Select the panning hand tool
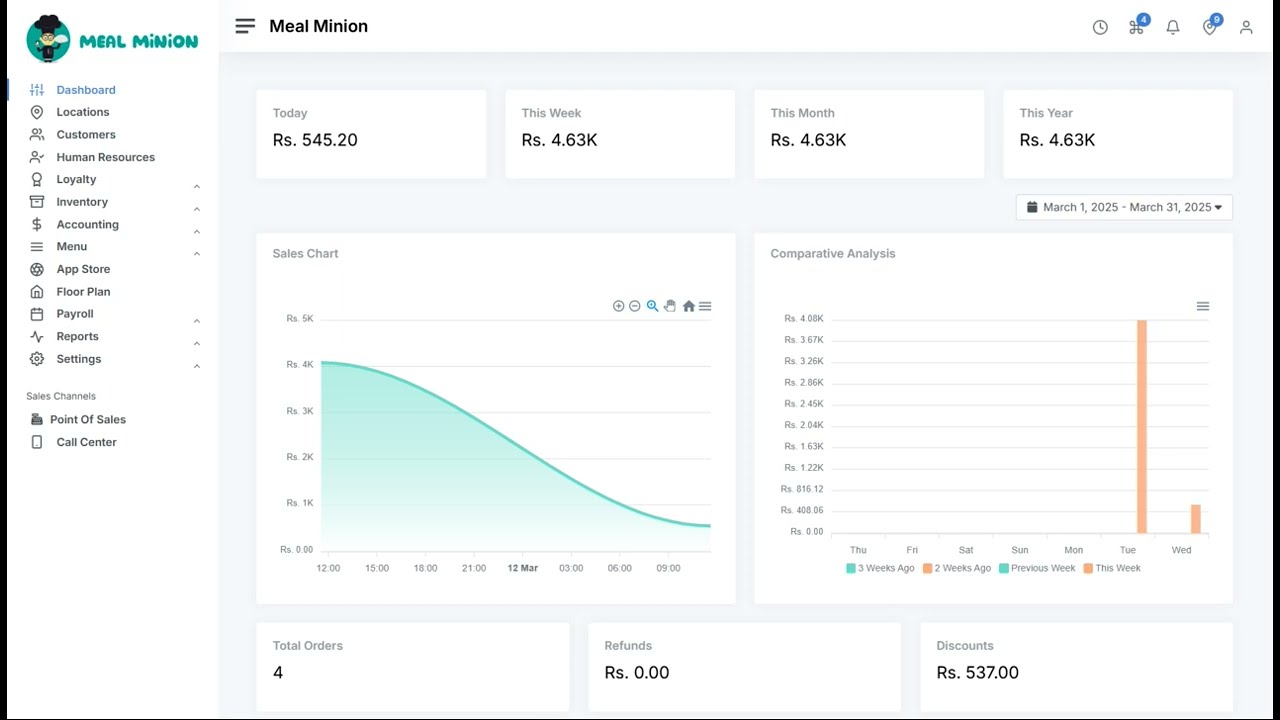 click(x=670, y=306)
